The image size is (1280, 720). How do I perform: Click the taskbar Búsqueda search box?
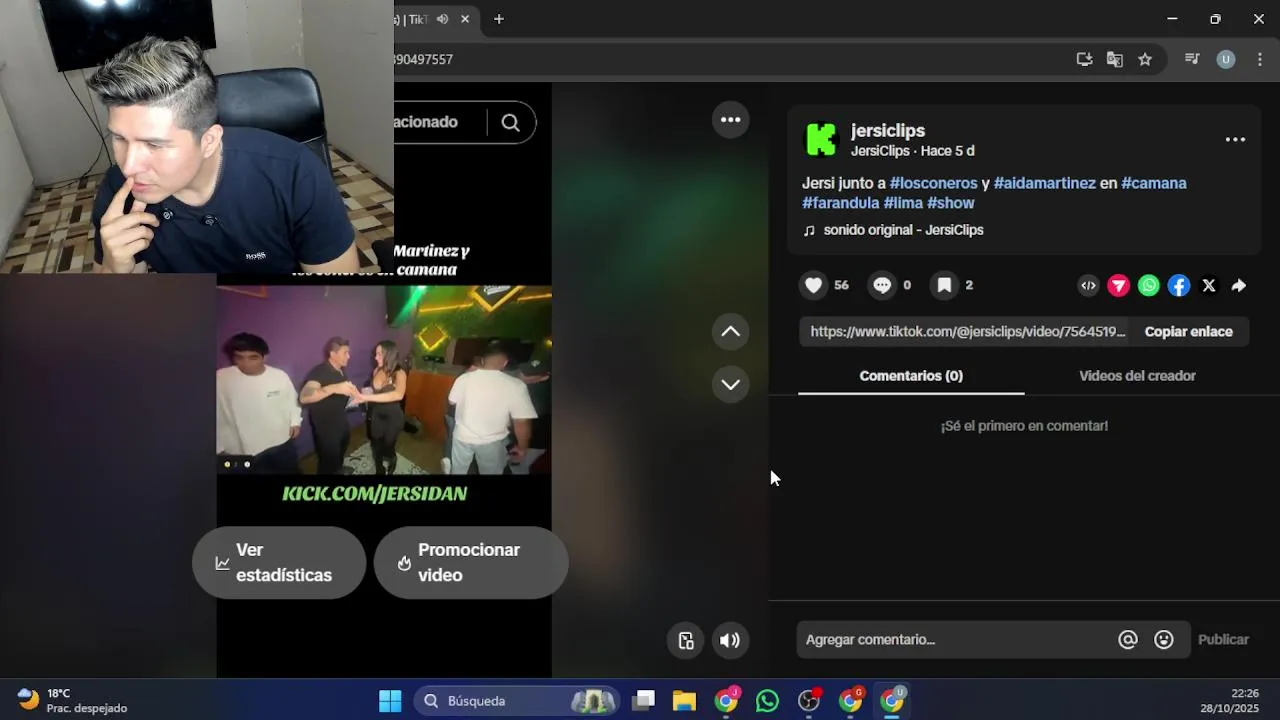coord(518,701)
